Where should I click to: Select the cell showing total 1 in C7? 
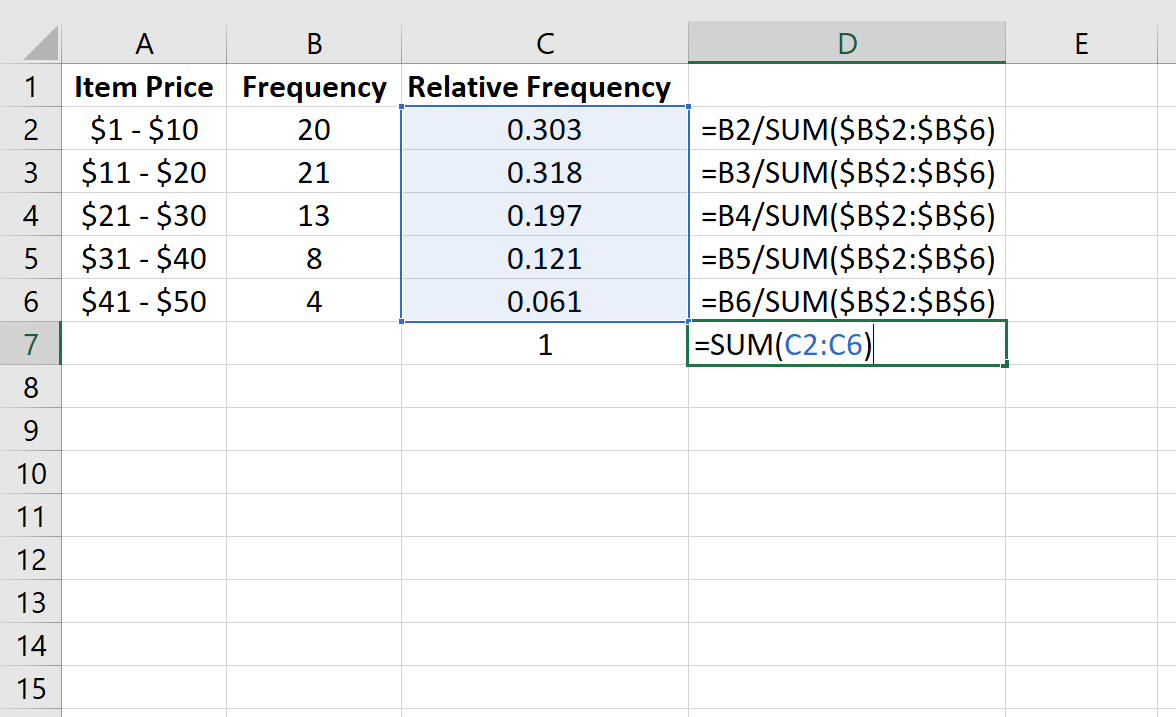544,343
